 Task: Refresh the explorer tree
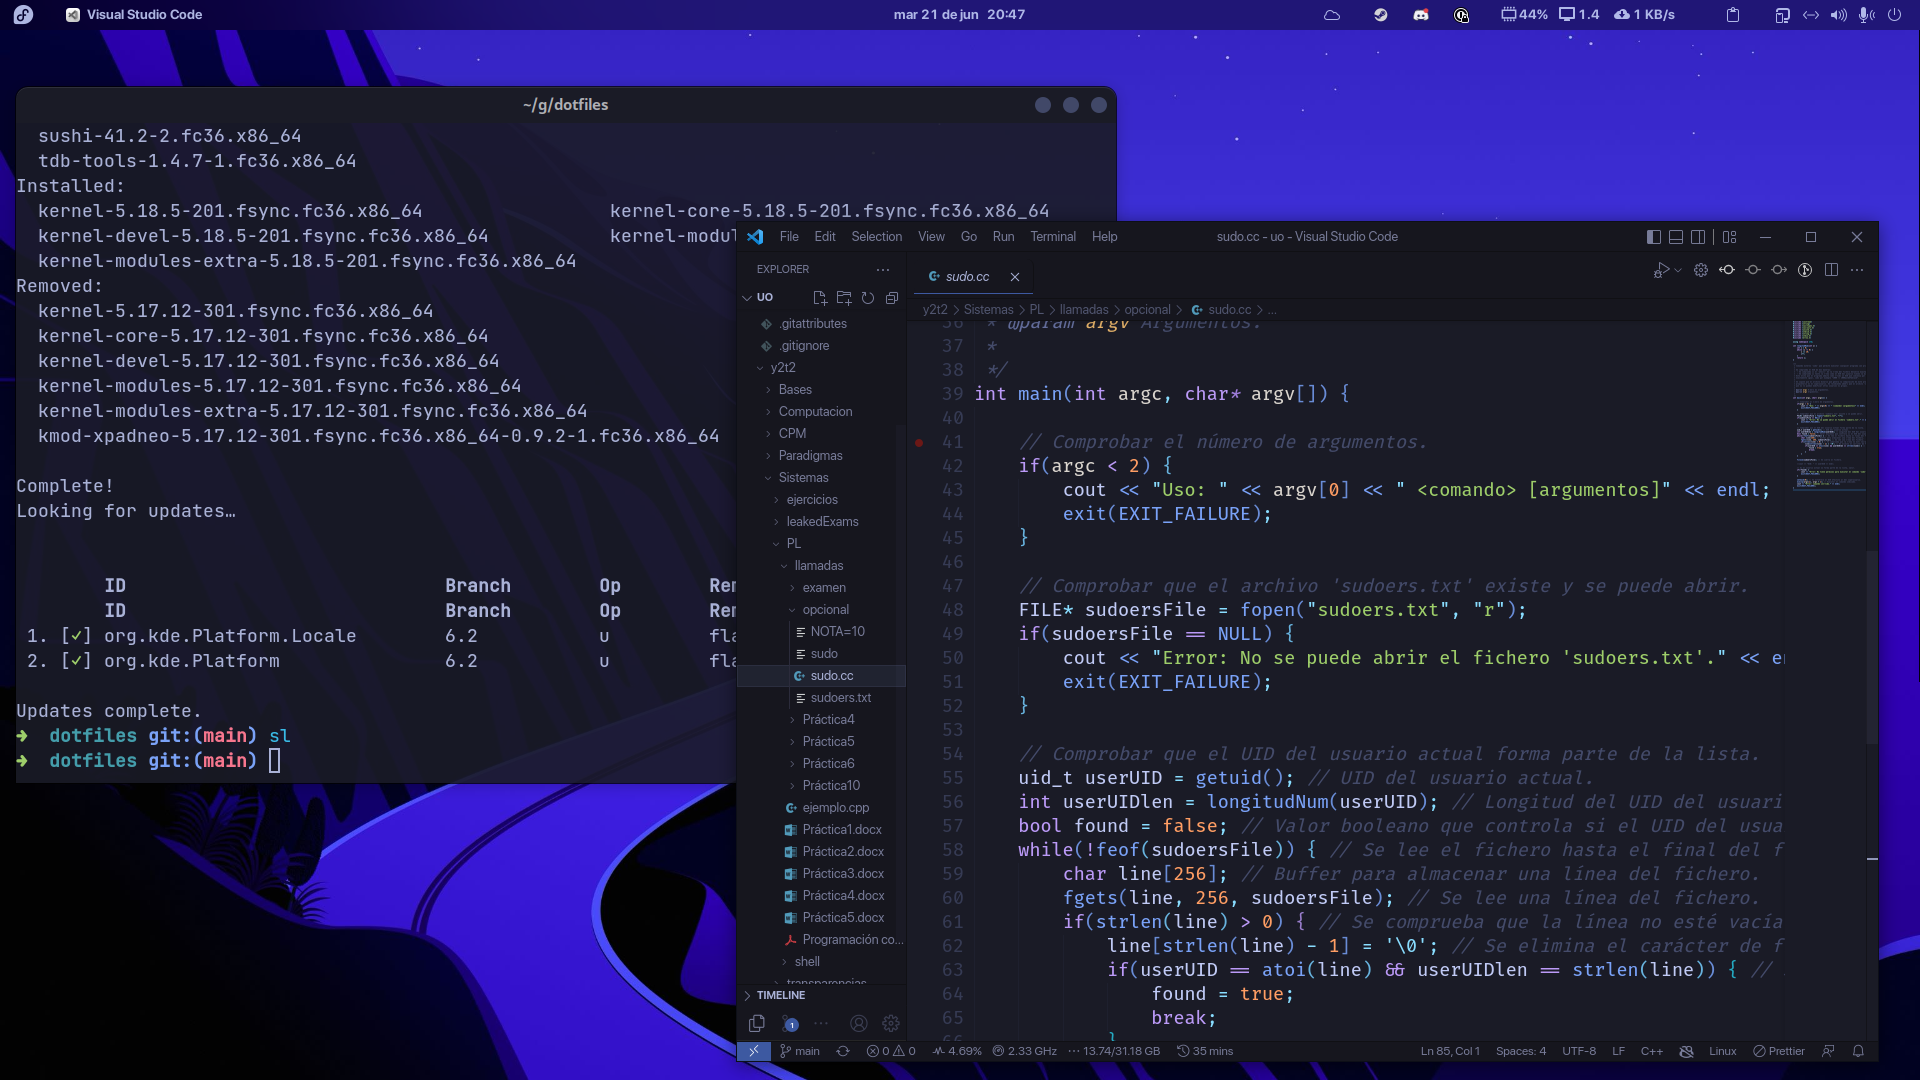click(x=868, y=298)
